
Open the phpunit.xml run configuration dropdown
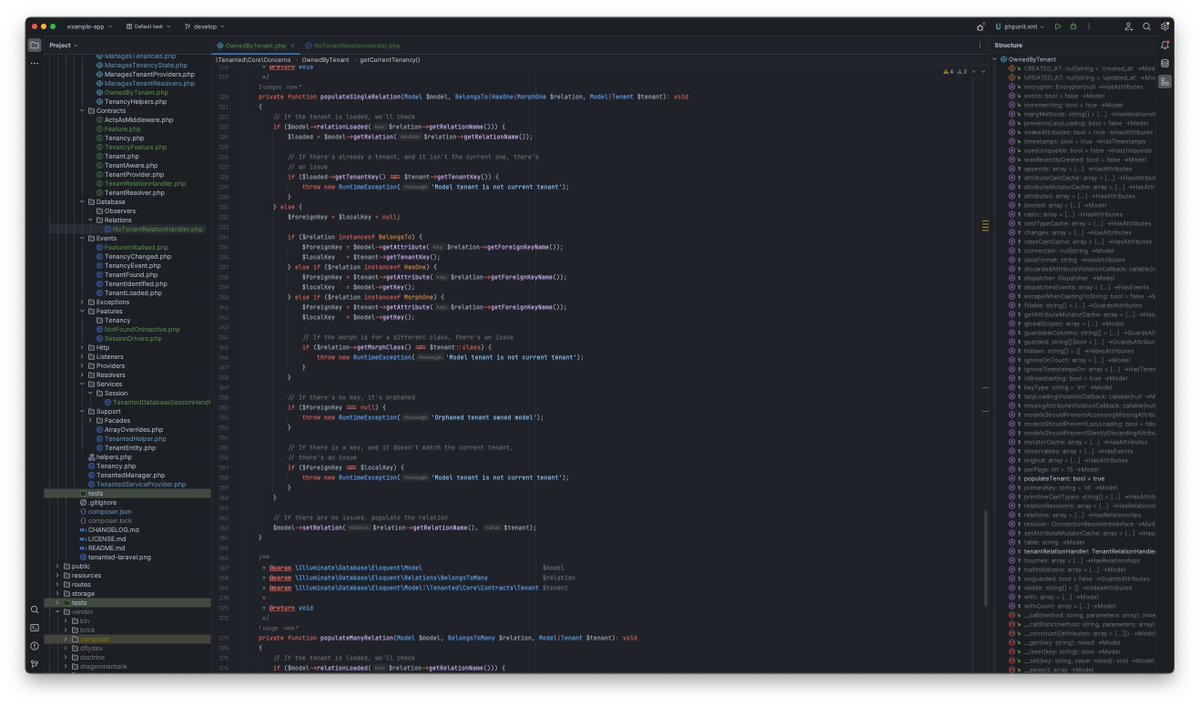click(x=1020, y=27)
